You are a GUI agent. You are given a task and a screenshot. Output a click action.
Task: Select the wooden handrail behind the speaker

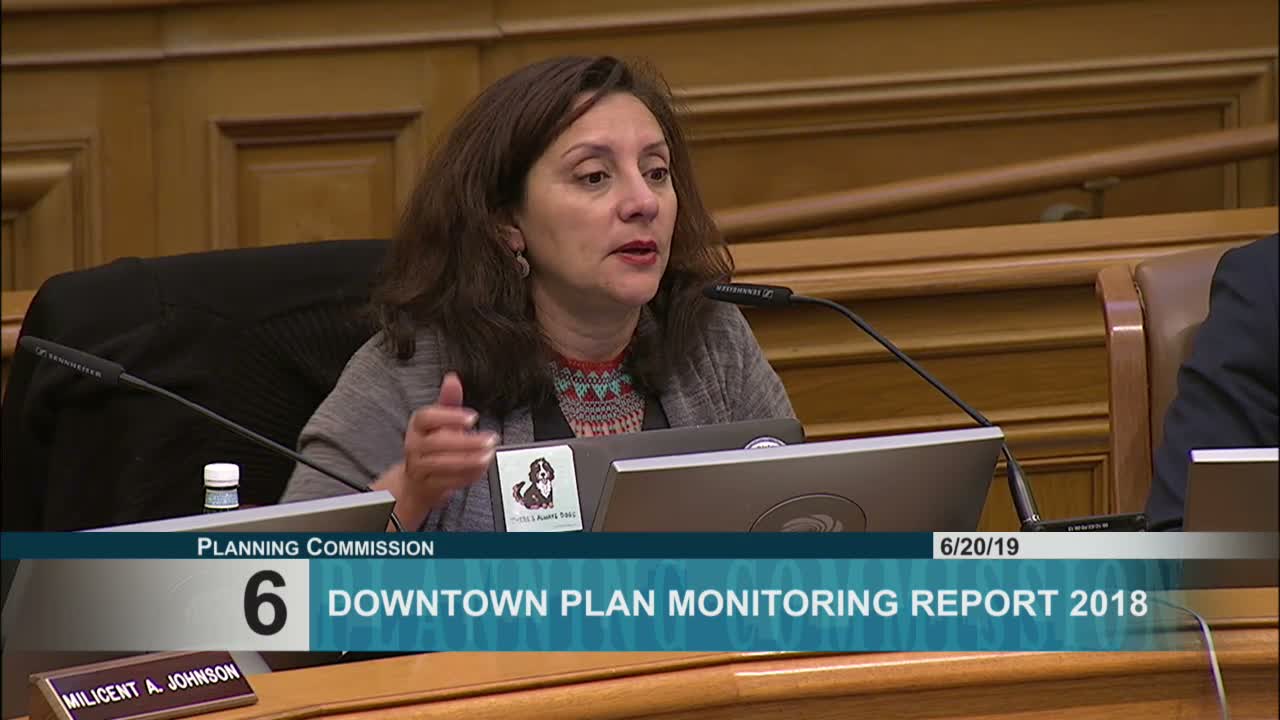(x=995, y=183)
